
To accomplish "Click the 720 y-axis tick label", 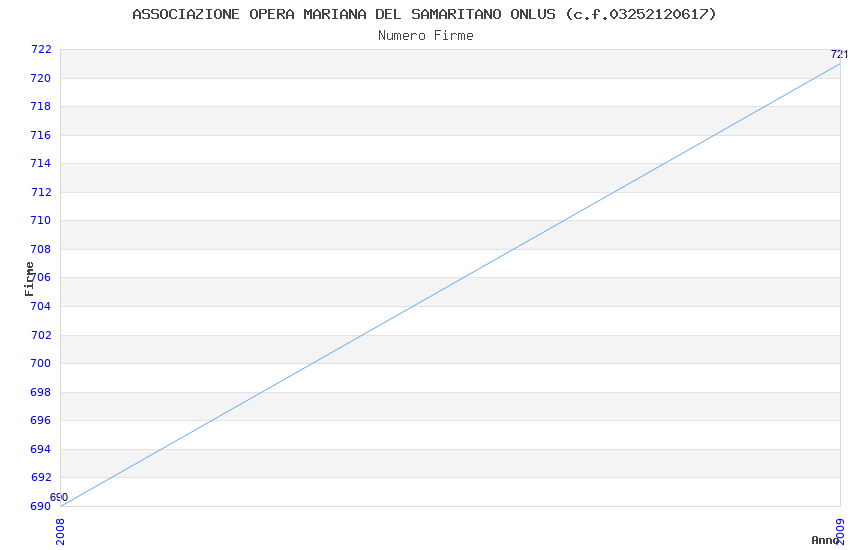I will 41,78.
